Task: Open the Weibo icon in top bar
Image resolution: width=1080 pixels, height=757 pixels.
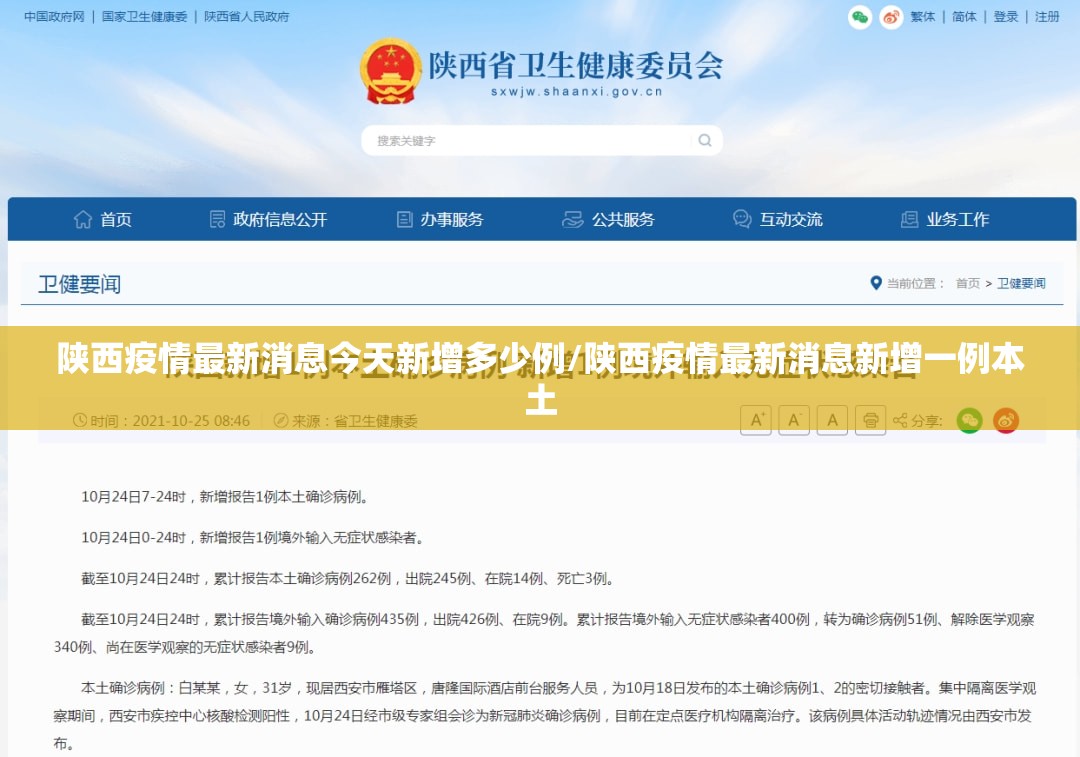Action: 891,17
